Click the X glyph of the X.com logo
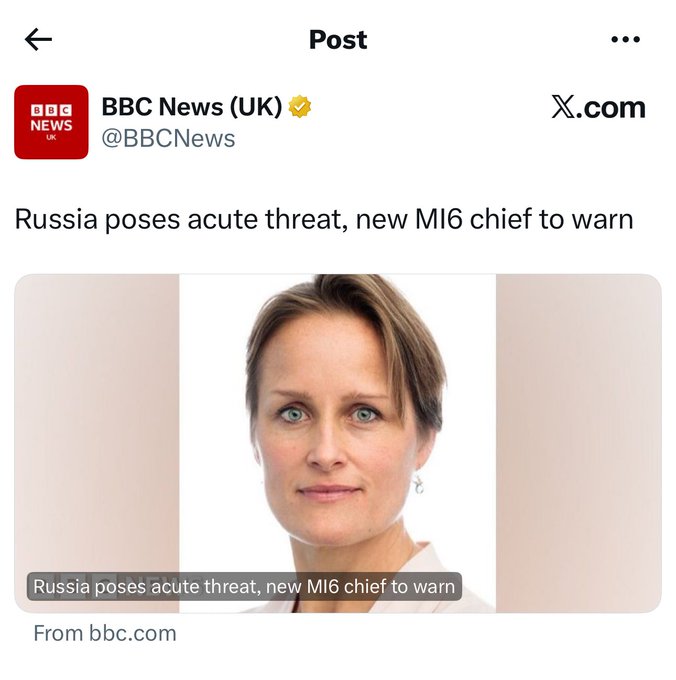Image resolution: width=676 pixels, height=680 pixels. [x=562, y=107]
